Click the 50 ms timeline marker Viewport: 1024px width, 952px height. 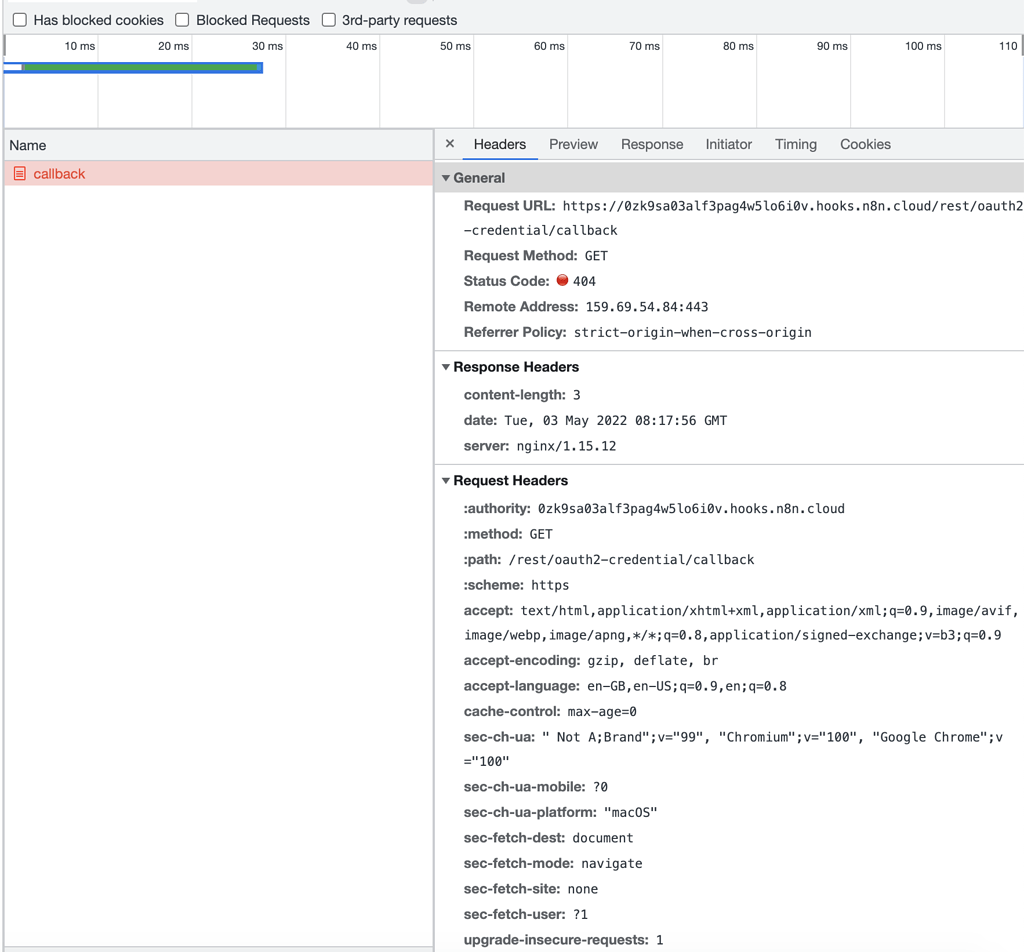tap(455, 46)
